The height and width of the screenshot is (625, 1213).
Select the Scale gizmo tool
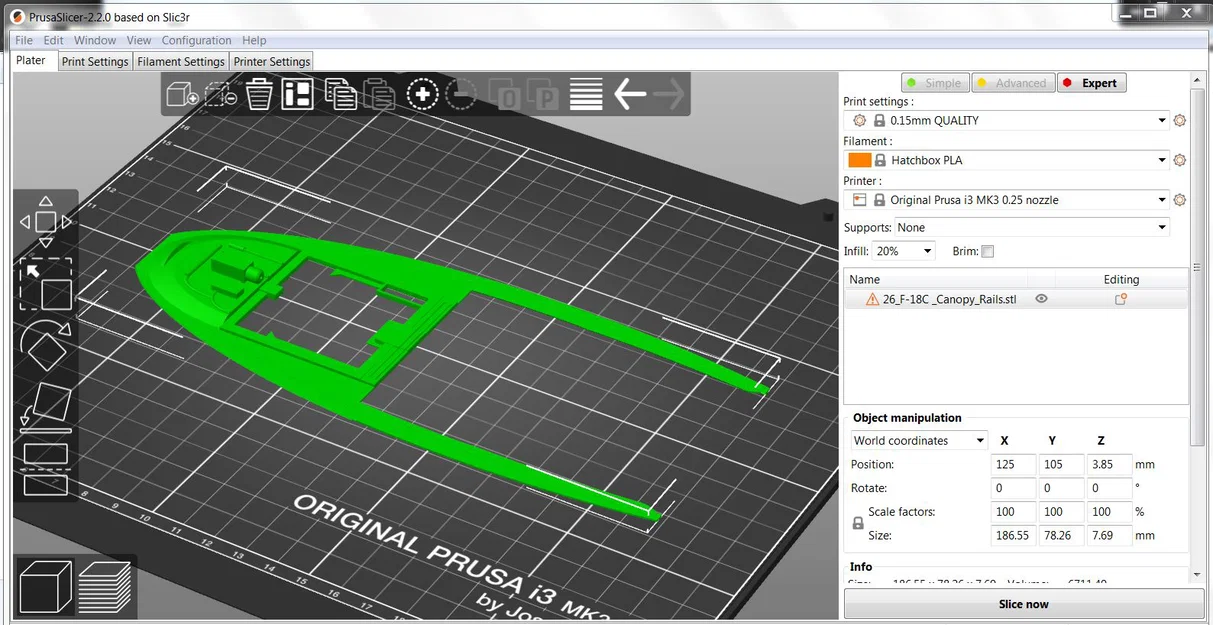46,285
